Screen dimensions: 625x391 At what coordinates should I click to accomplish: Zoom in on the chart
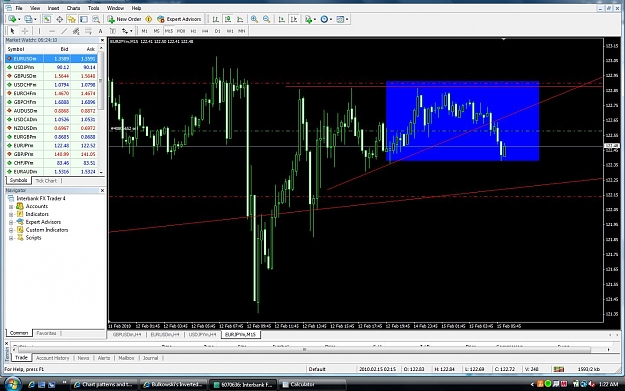click(x=254, y=19)
